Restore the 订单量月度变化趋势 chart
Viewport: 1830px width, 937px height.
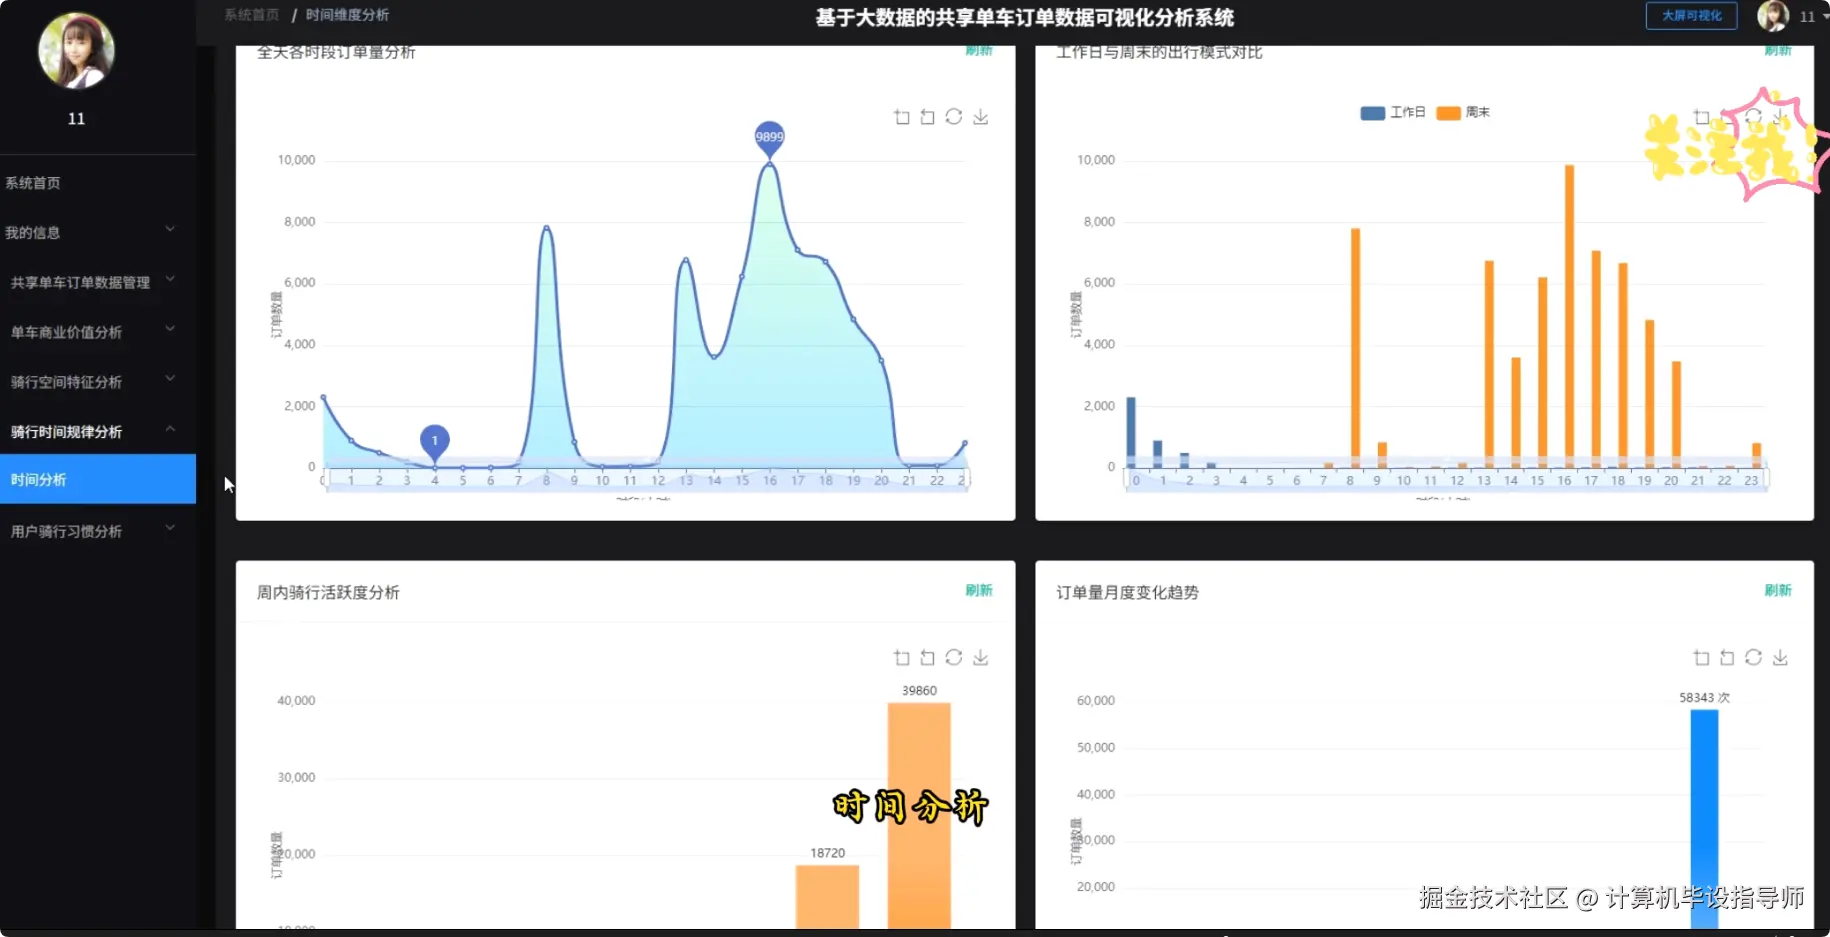click(1754, 657)
